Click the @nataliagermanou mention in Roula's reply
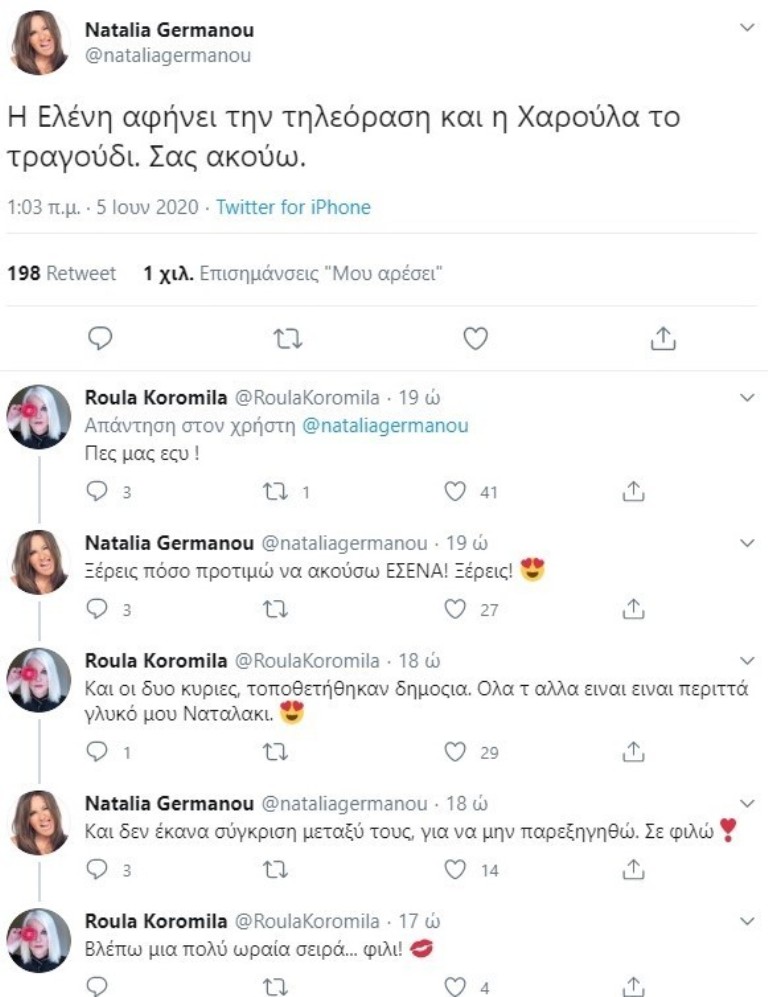The height and width of the screenshot is (997, 768). tap(384, 425)
